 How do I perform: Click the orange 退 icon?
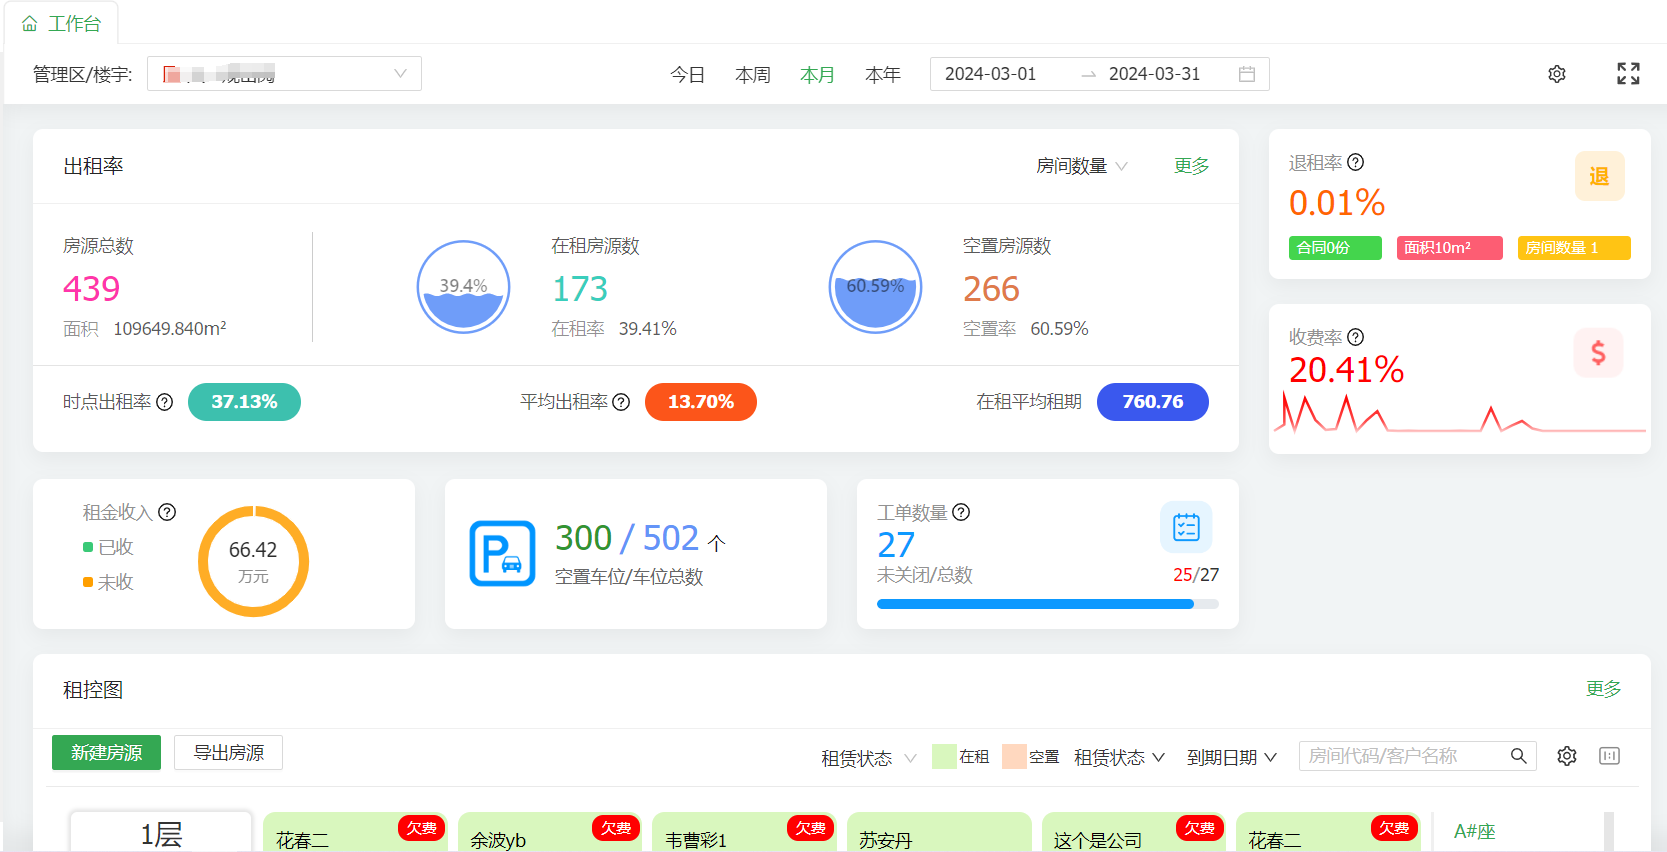(x=1600, y=176)
